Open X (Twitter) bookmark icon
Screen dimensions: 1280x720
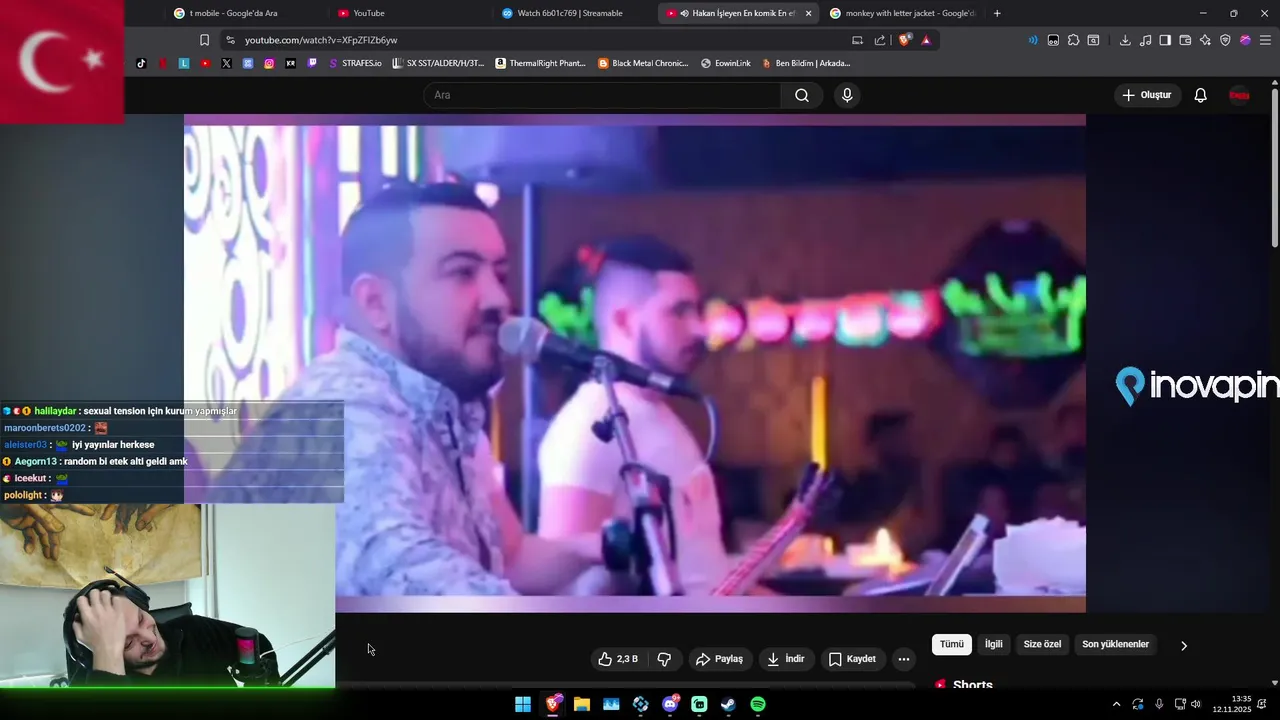226,63
